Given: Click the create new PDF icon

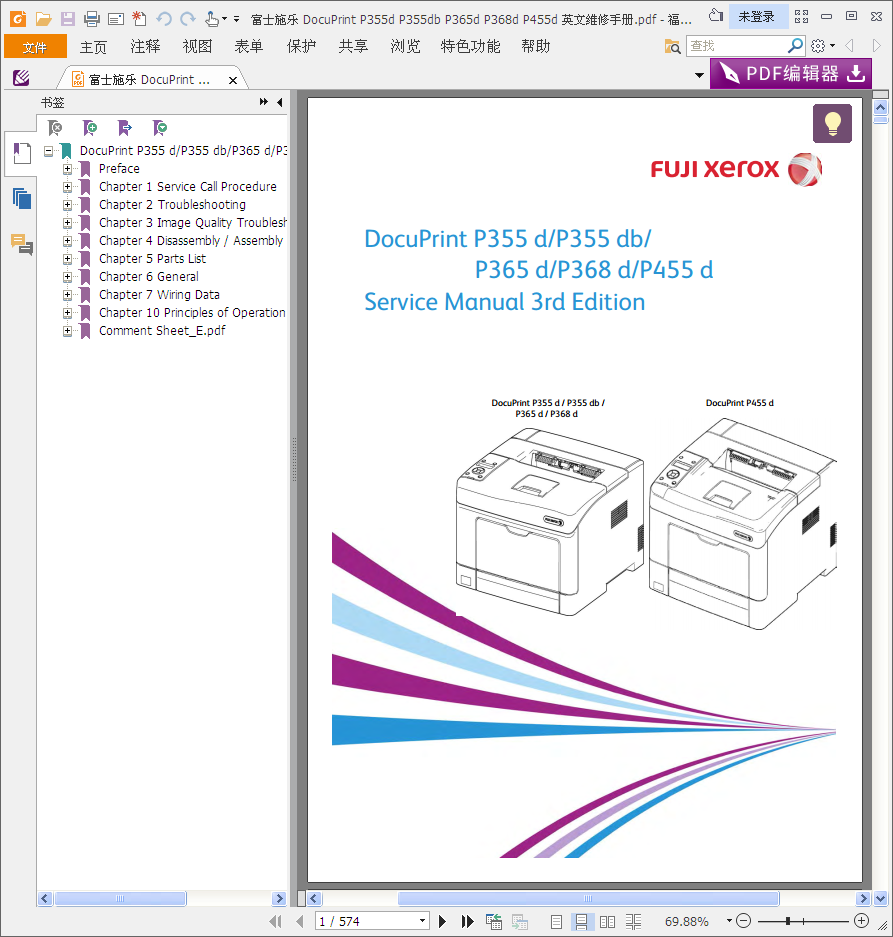Looking at the screenshot, I should coord(139,19).
